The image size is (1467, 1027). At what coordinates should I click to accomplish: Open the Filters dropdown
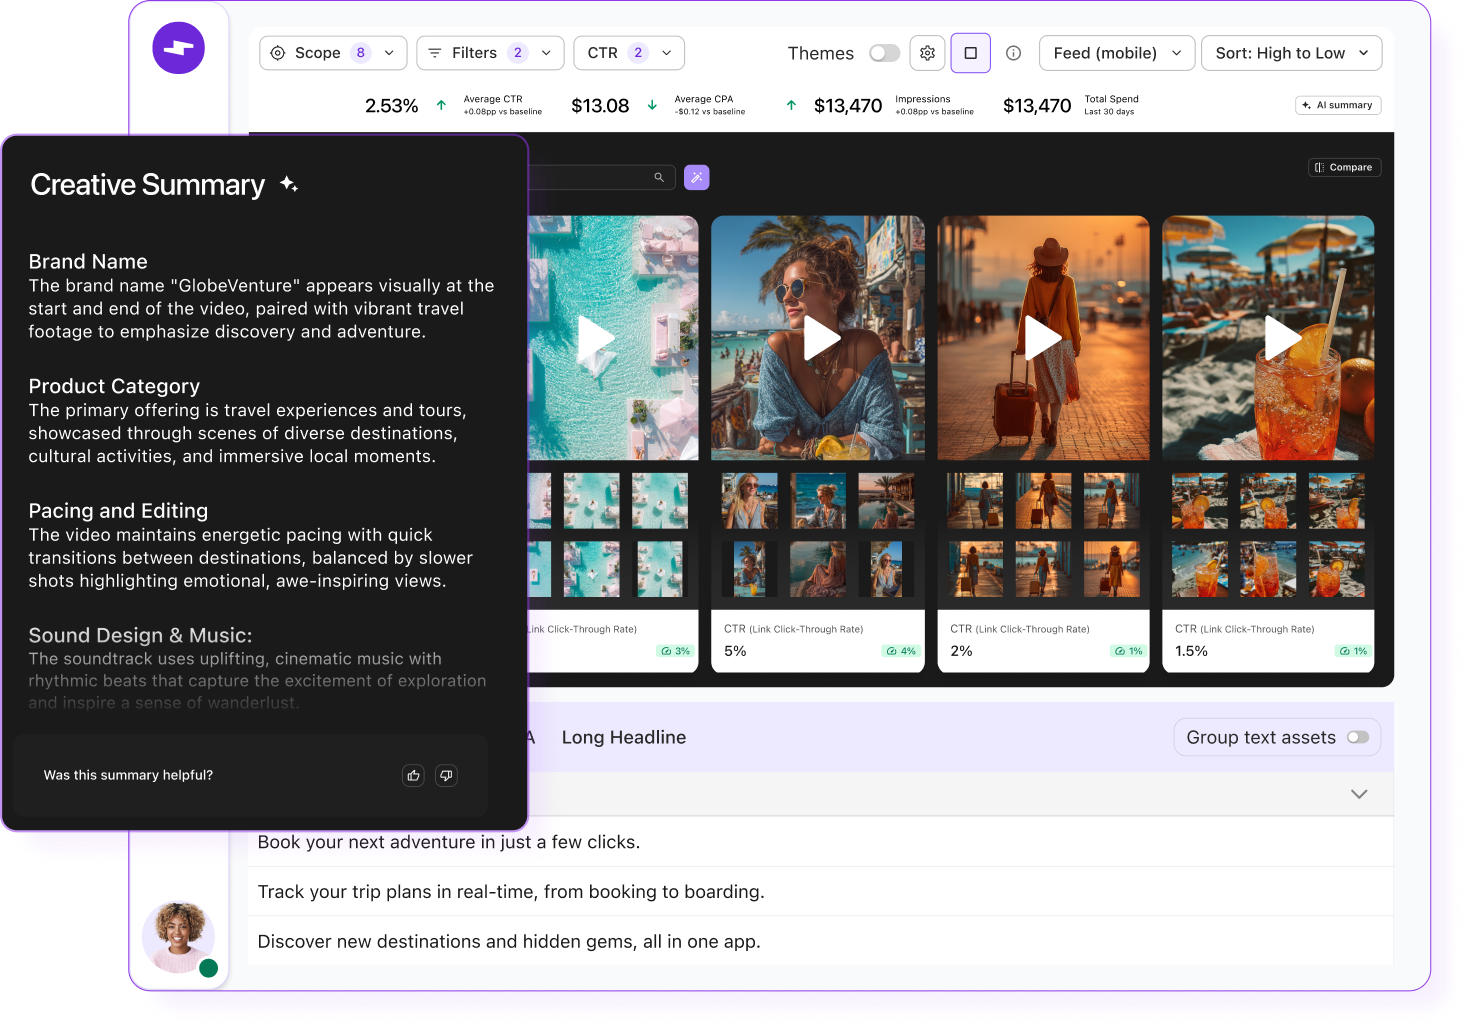coord(490,53)
